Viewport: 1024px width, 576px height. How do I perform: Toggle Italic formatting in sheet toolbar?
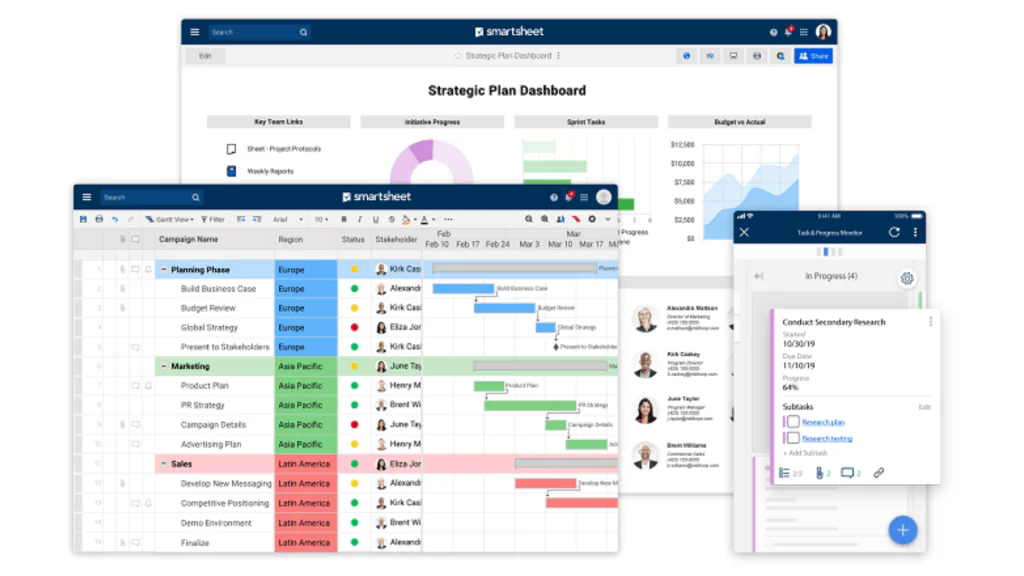click(x=360, y=219)
